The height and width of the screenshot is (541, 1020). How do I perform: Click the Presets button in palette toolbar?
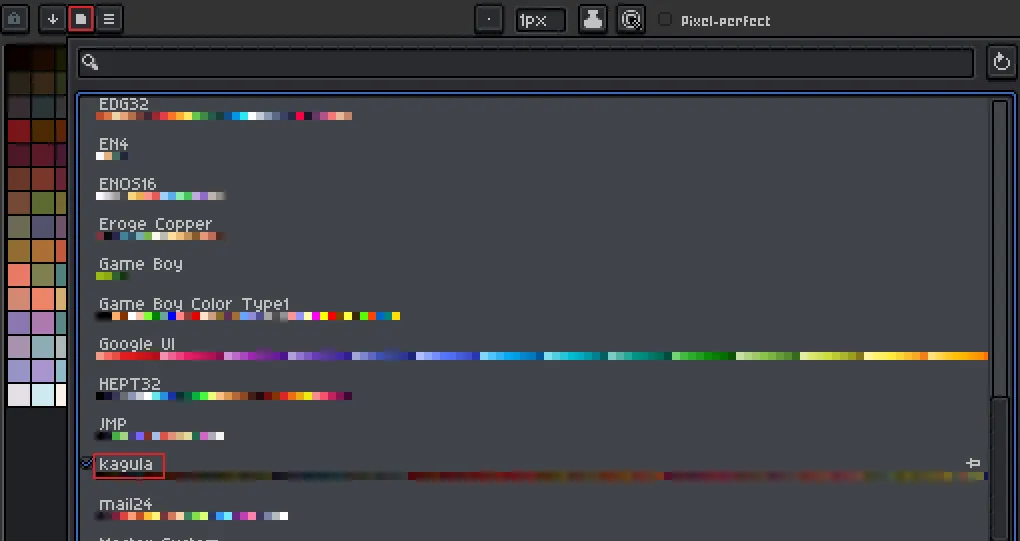pyautogui.click(x=81, y=19)
